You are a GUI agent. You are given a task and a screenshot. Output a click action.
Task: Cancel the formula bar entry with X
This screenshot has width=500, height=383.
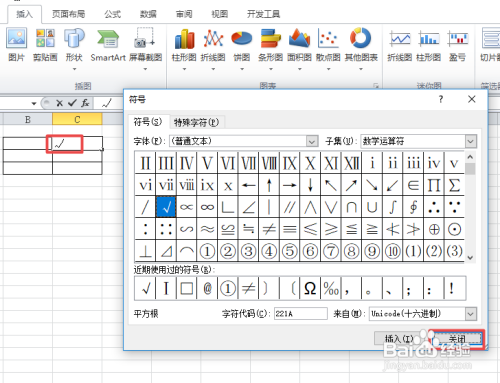pos(60,103)
